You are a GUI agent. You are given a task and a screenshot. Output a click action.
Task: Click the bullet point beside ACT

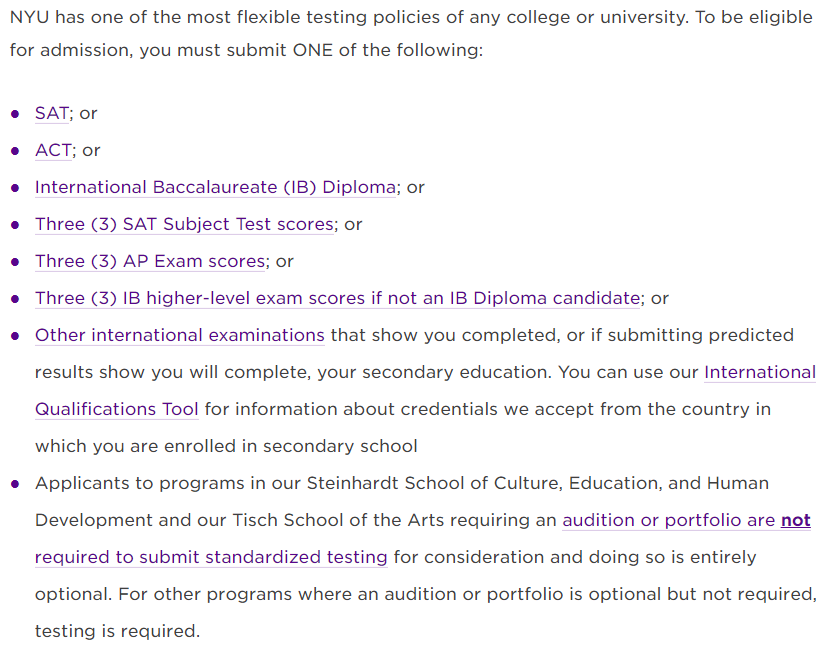[x=15, y=151]
